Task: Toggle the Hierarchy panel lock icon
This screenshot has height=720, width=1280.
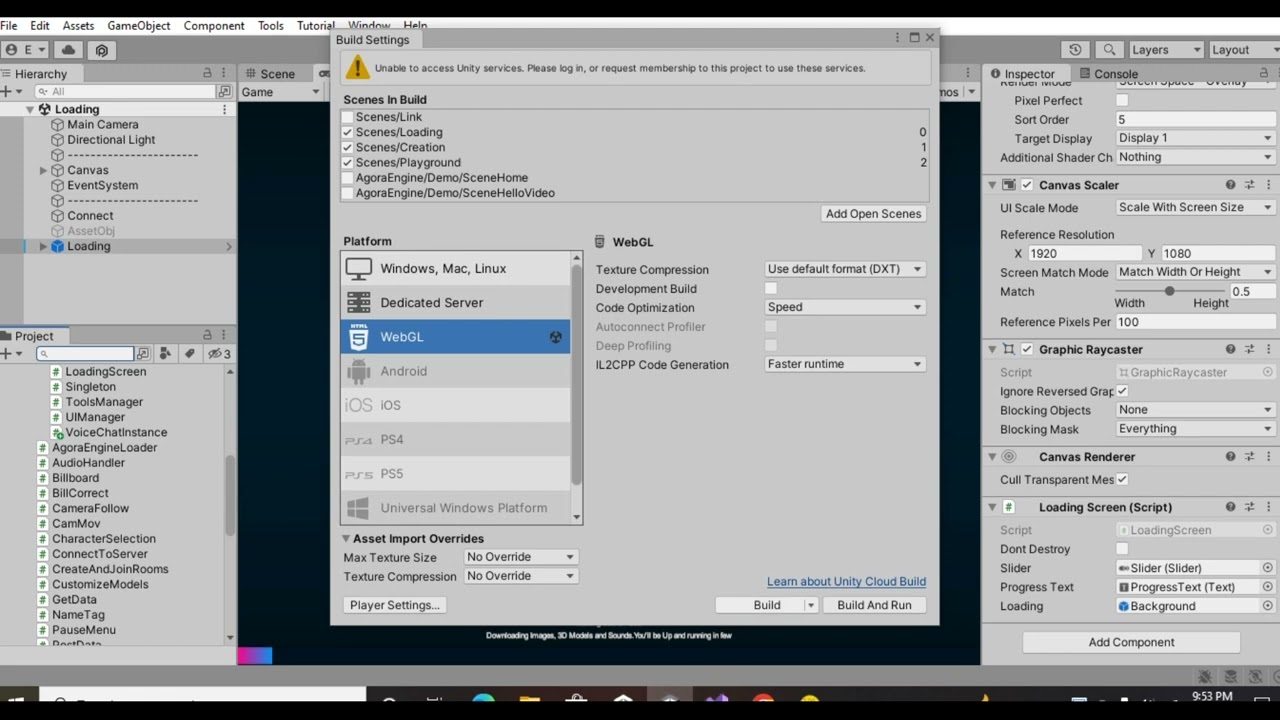Action: pyautogui.click(x=207, y=73)
